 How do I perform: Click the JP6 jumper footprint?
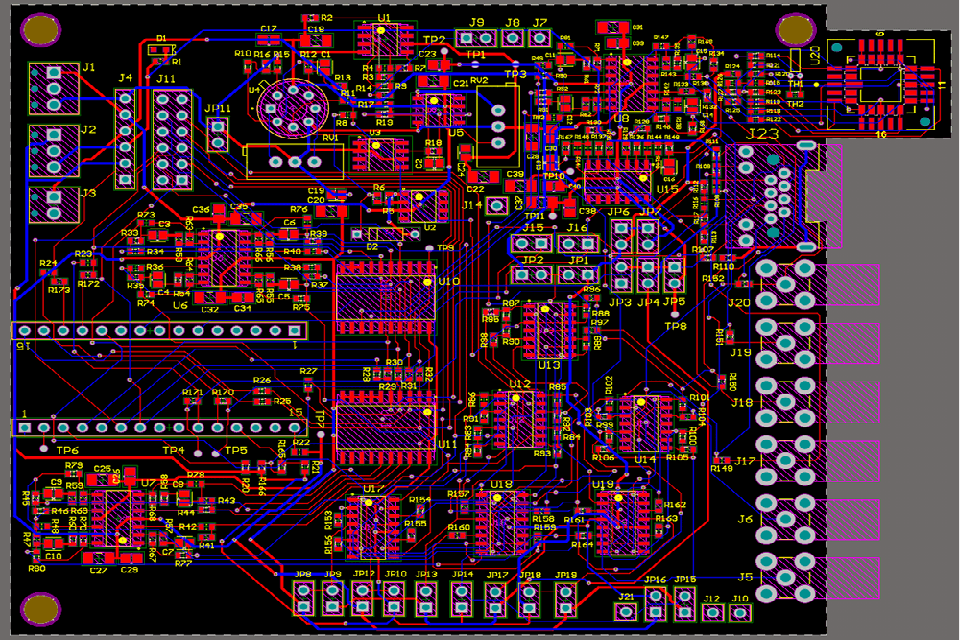[x=621, y=236]
